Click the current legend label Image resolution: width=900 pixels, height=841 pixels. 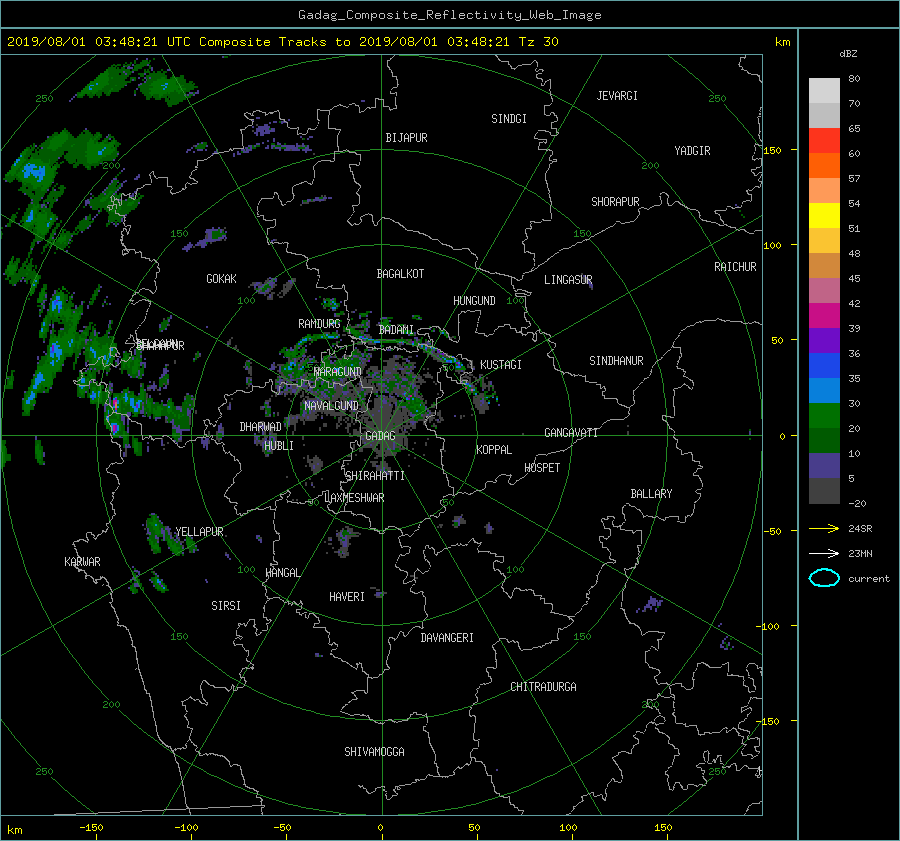869,579
